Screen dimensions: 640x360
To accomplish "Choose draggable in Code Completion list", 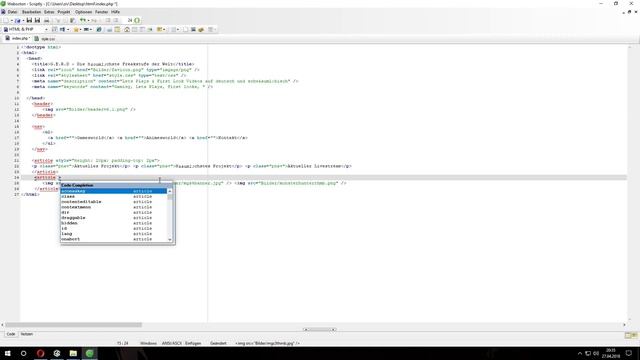I will (x=113, y=218).
